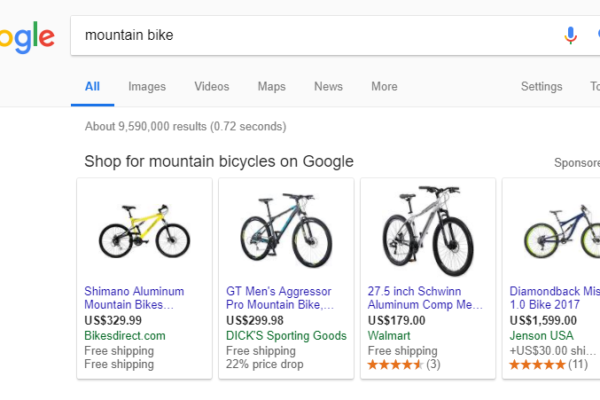
Task: Click the microphone voice search icon
Action: 571,35
